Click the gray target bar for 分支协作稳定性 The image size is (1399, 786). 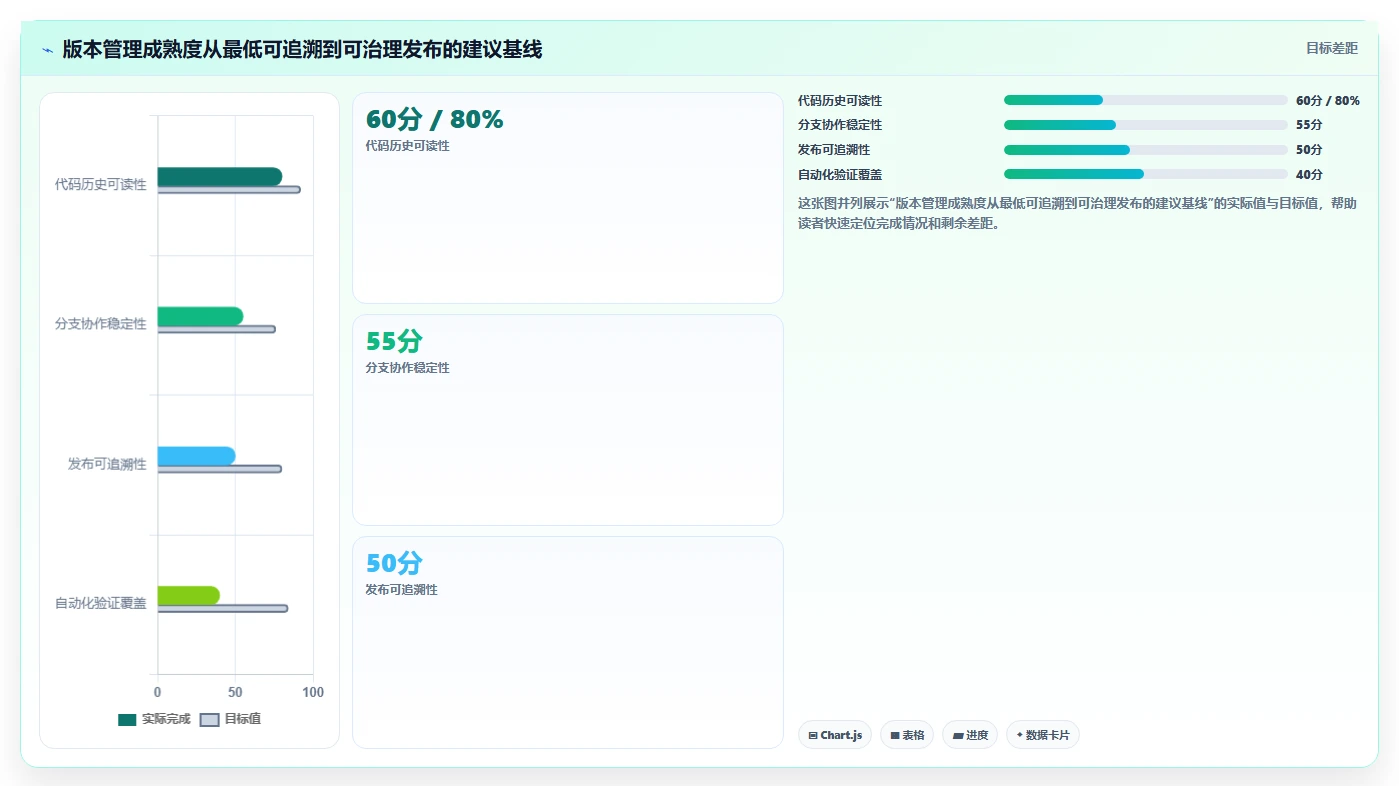pyautogui.click(x=216, y=329)
